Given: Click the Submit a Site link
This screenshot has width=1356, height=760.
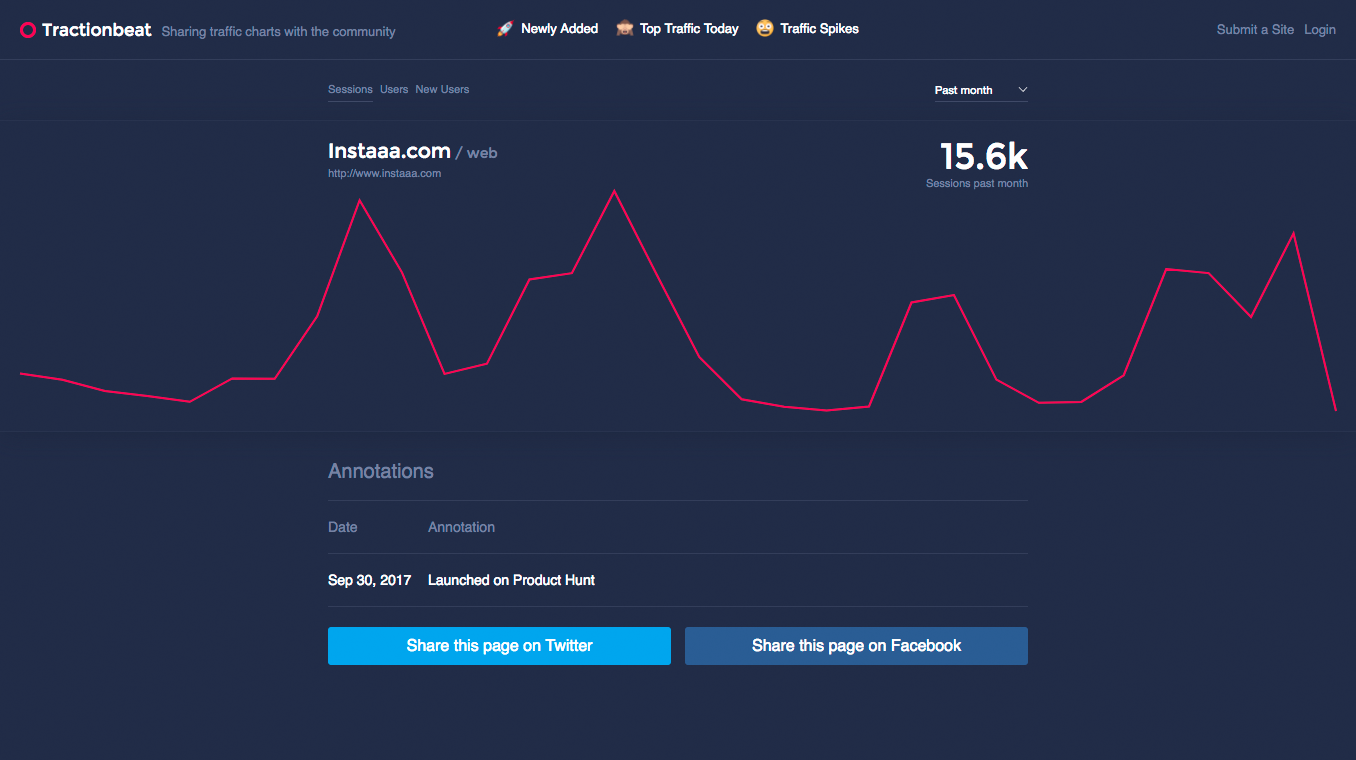Looking at the screenshot, I should pyautogui.click(x=1255, y=30).
